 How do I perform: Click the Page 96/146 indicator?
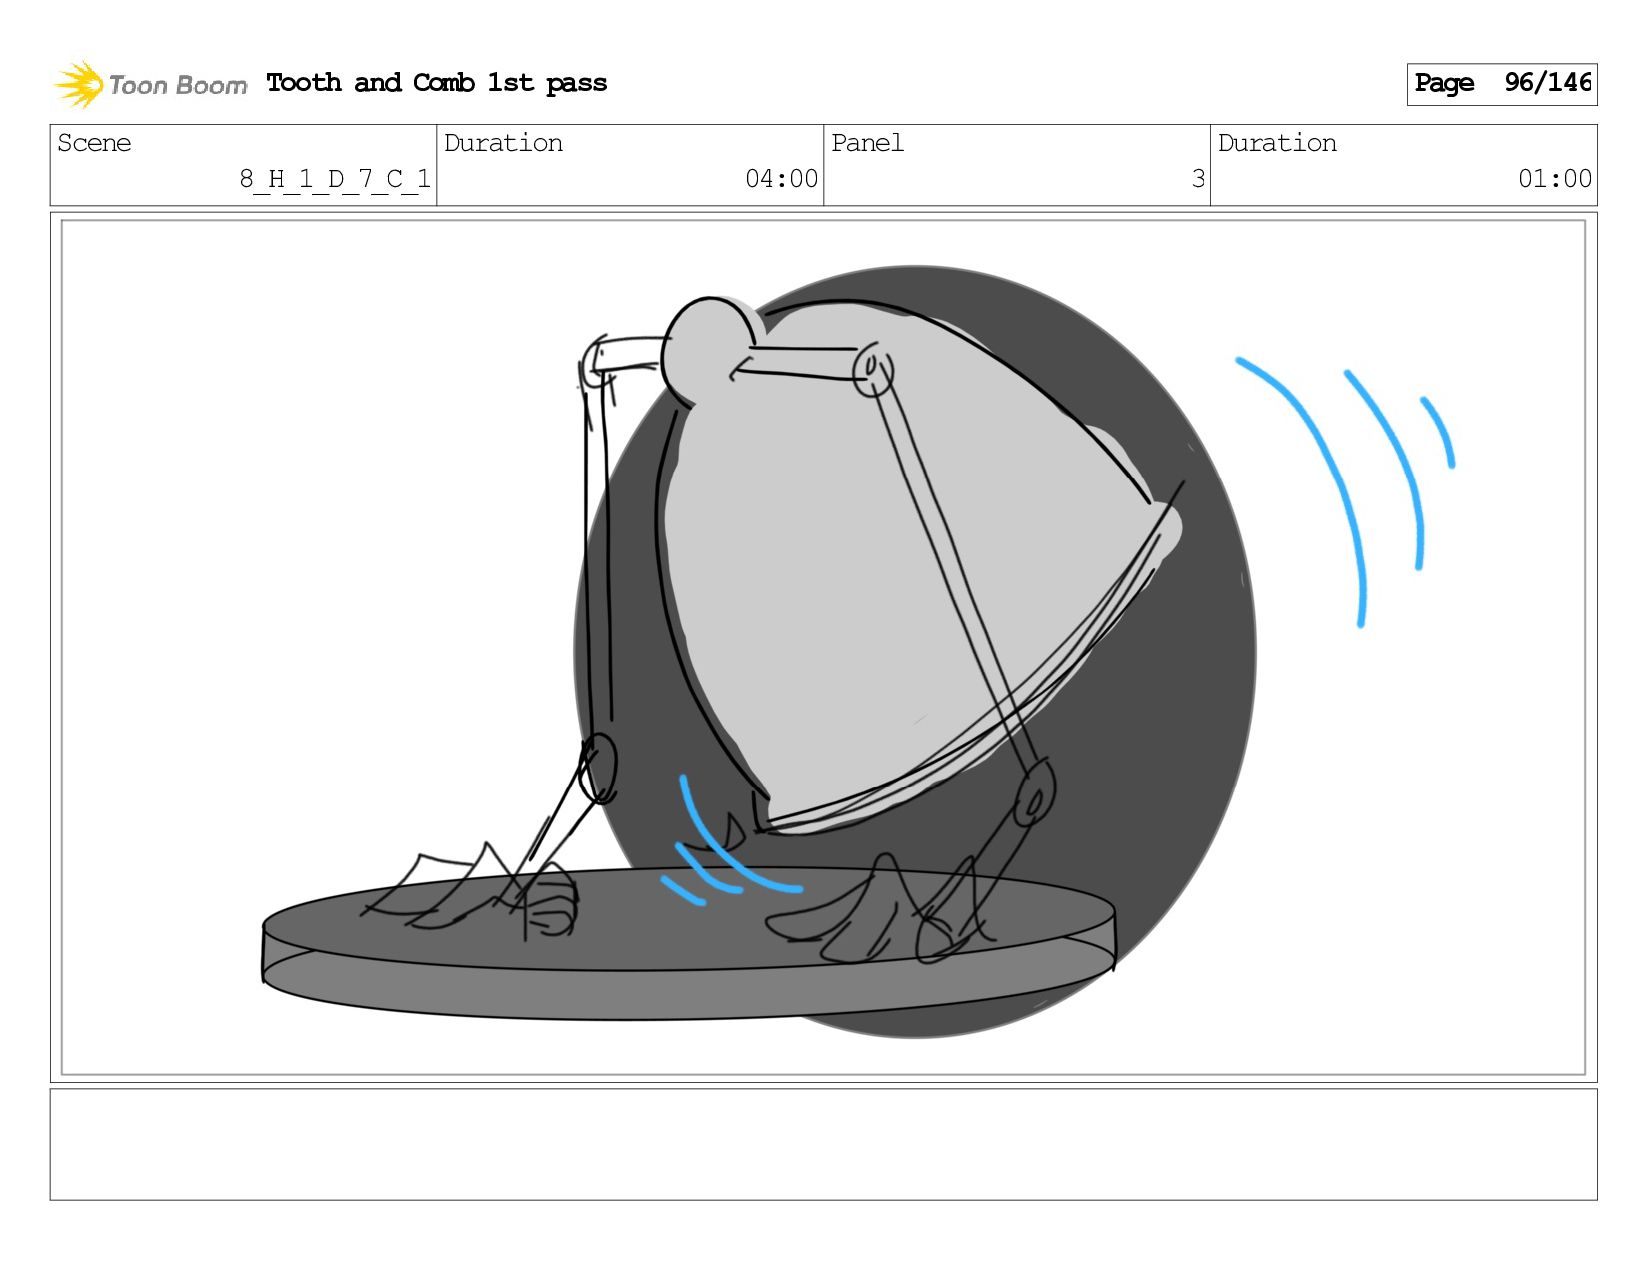[x=1501, y=84]
